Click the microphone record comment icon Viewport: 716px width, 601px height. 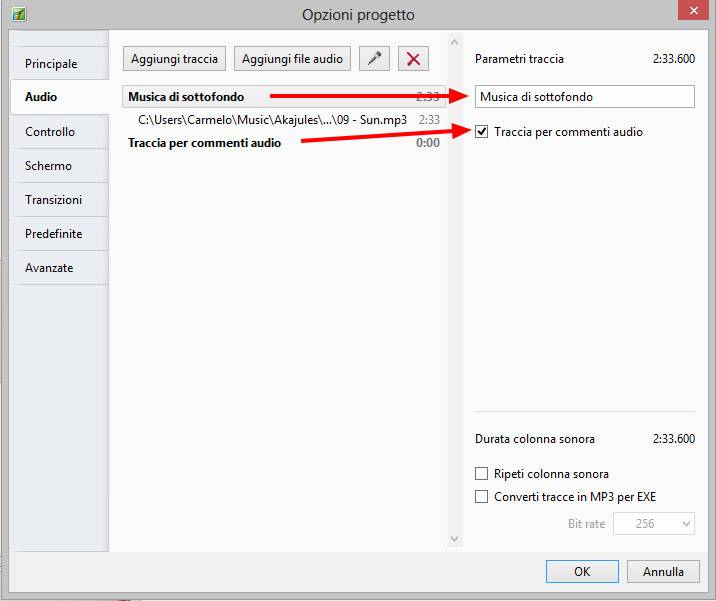click(x=374, y=59)
